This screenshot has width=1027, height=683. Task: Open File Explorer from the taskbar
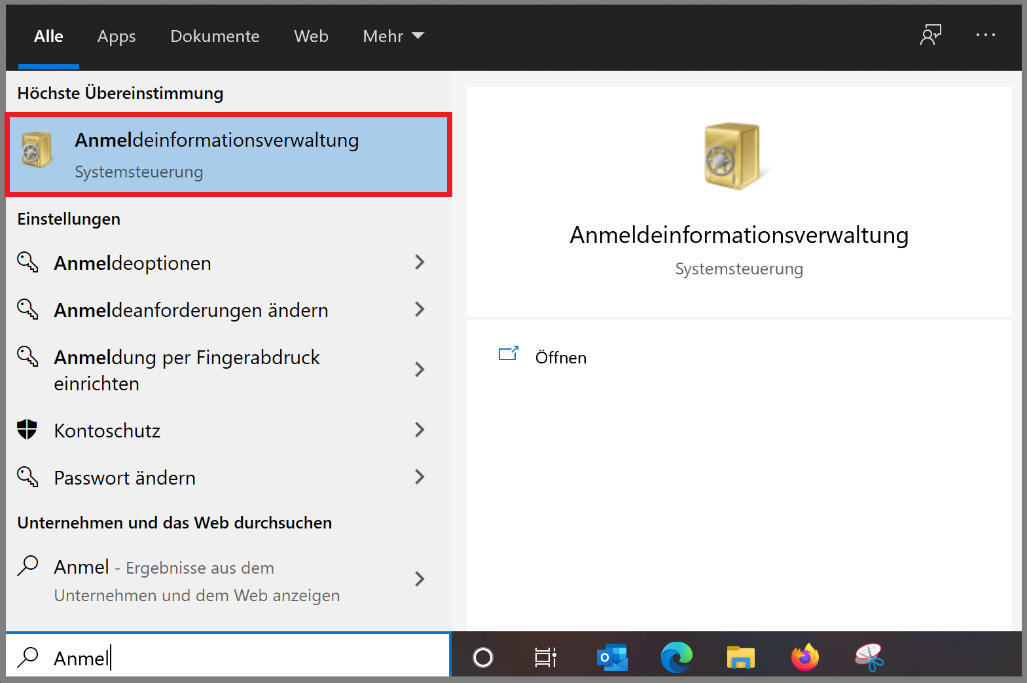740,657
